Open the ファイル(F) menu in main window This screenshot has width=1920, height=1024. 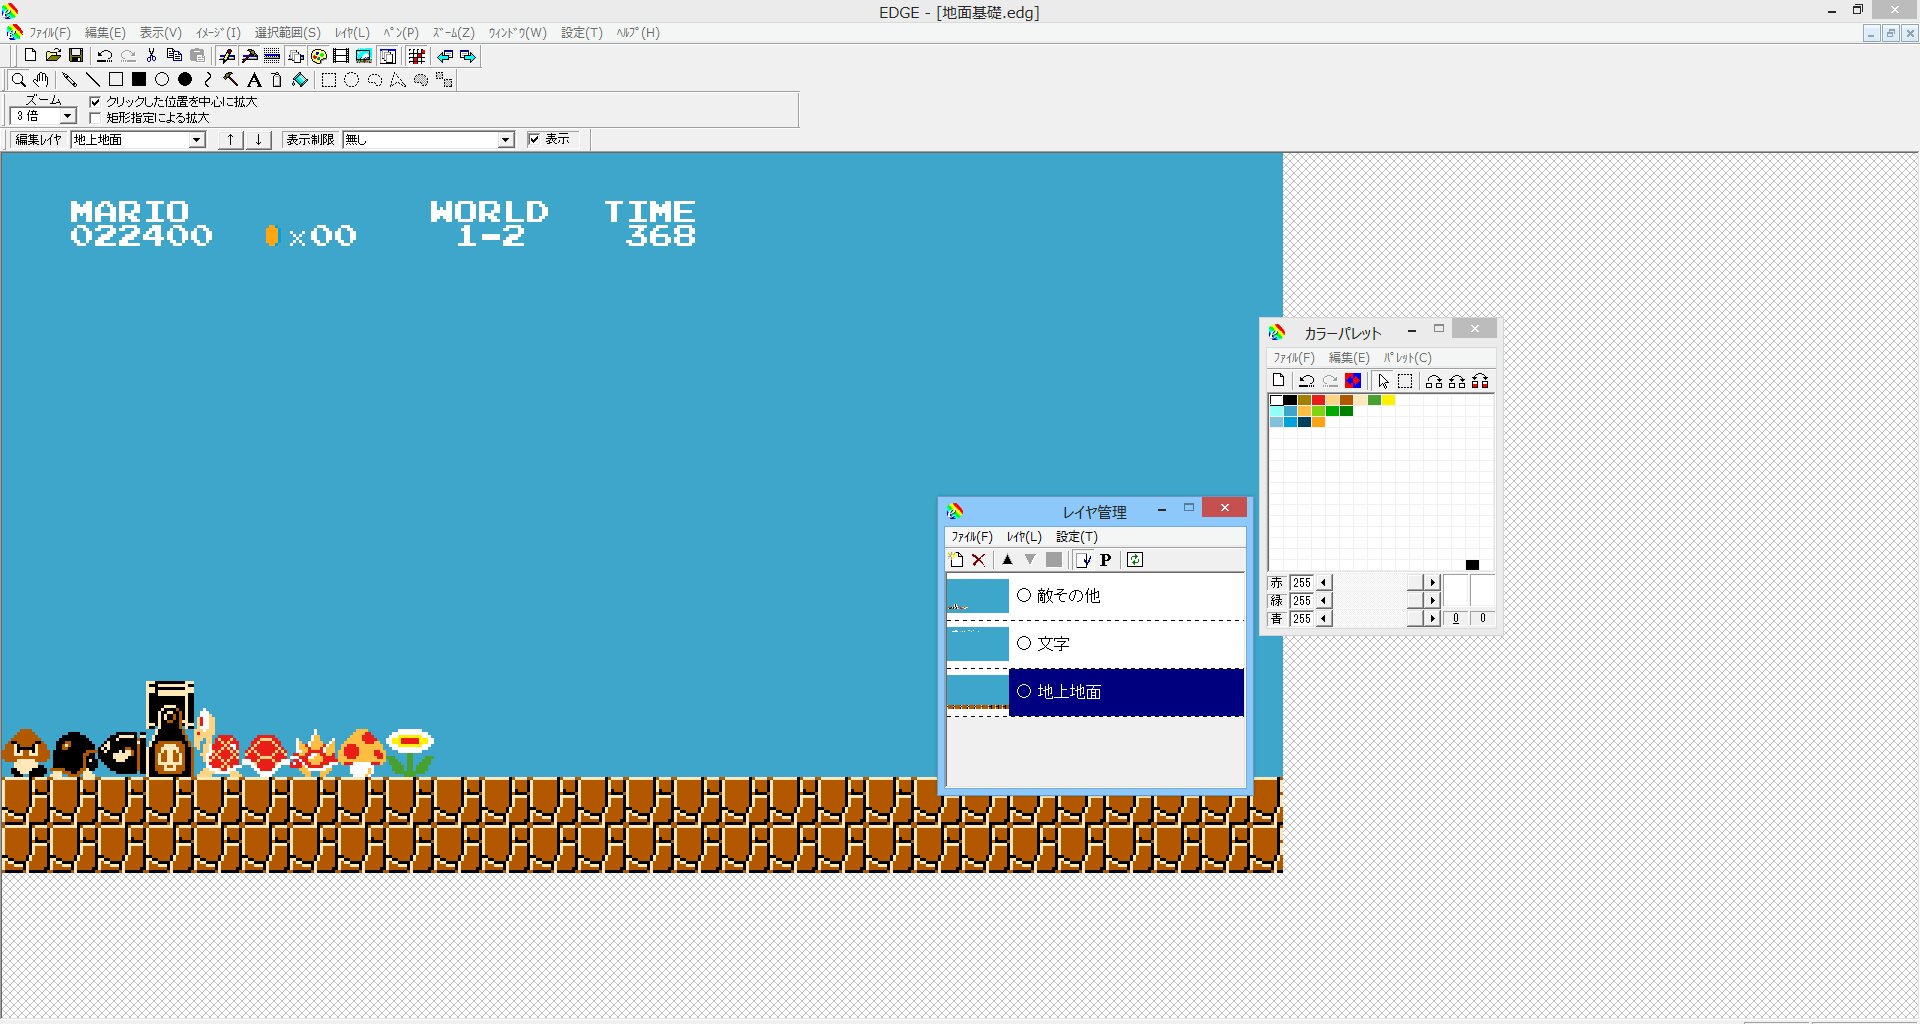click(x=49, y=33)
